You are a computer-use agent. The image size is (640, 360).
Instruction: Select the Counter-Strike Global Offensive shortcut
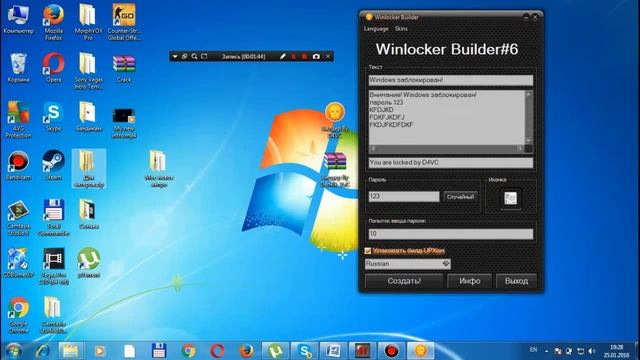point(124,22)
